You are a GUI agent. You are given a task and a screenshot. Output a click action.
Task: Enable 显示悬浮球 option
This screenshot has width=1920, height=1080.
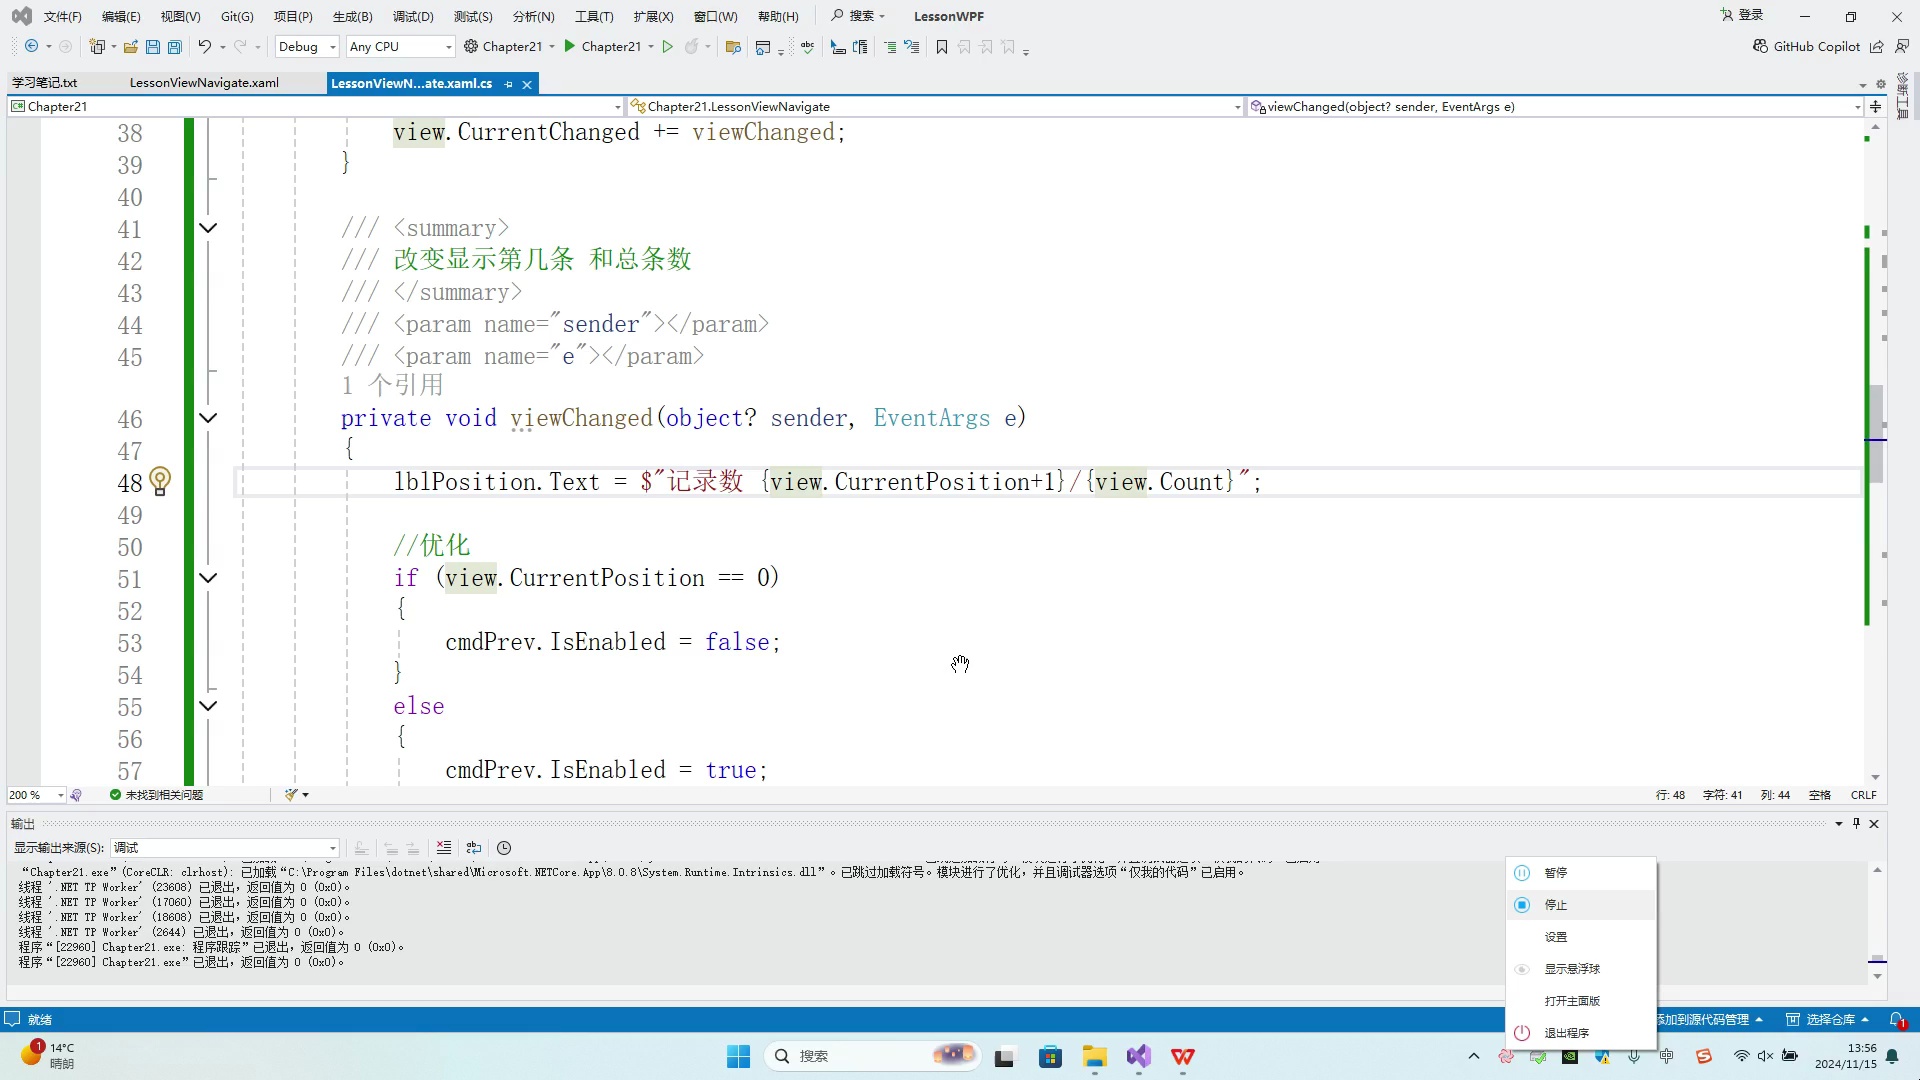[x=1571, y=968]
